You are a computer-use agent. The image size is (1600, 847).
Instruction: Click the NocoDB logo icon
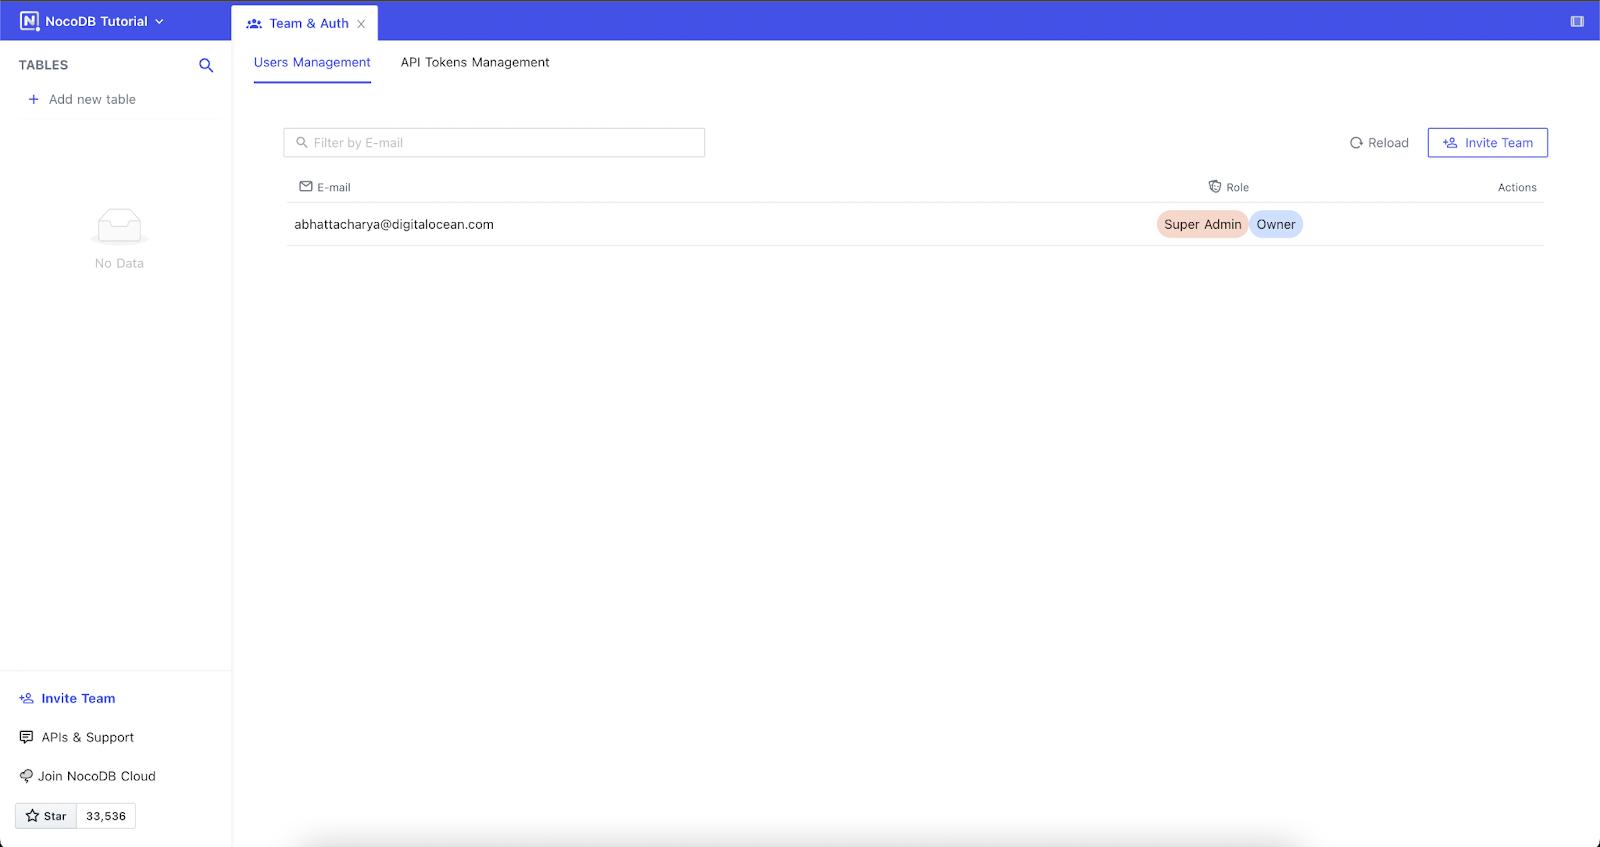tap(29, 21)
